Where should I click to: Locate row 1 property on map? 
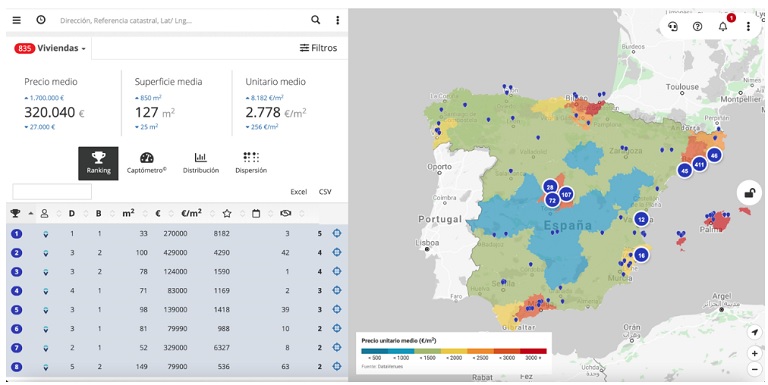[x=337, y=233]
